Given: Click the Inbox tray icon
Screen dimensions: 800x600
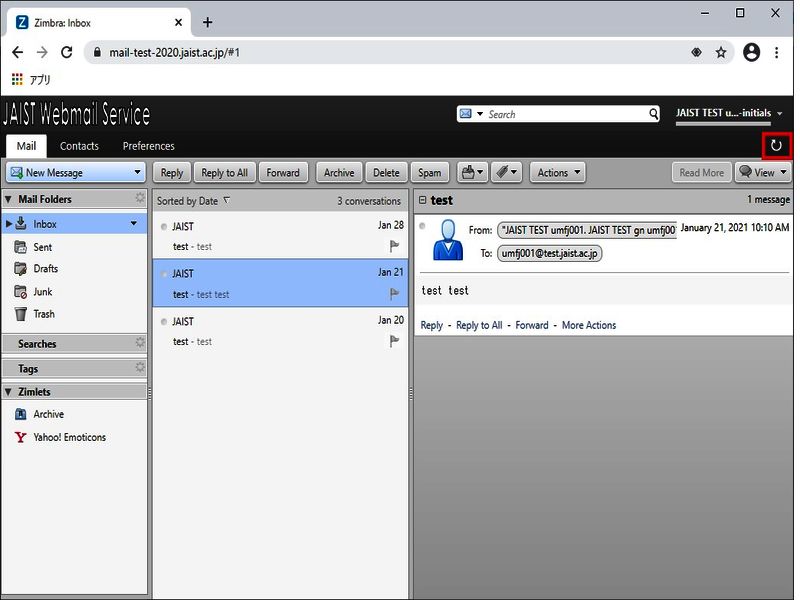Looking at the screenshot, I should [21, 223].
